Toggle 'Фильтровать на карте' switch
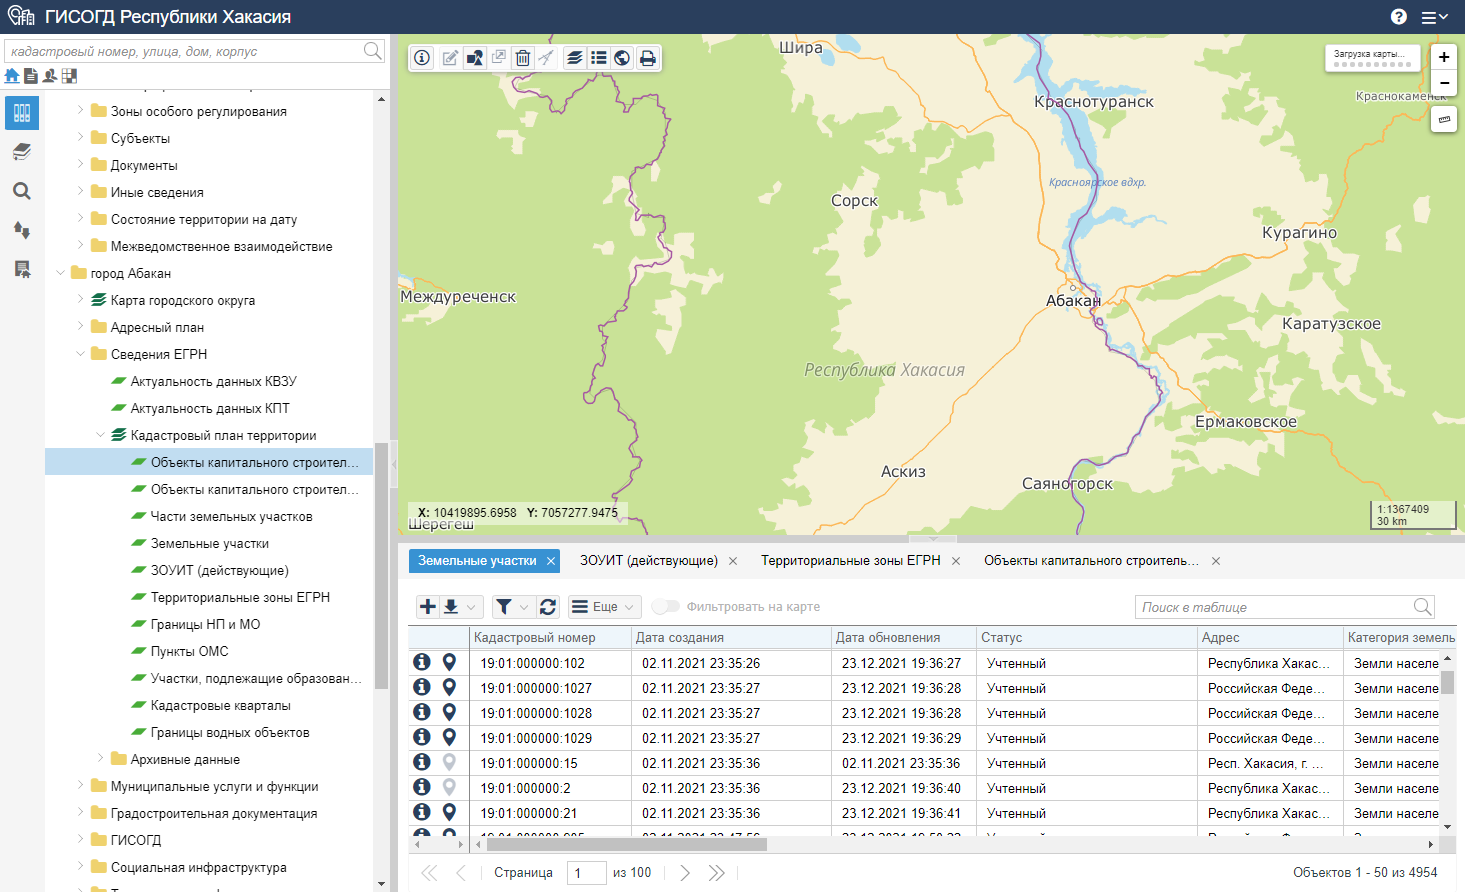Image resolution: width=1465 pixels, height=892 pixels. [665, 607]
